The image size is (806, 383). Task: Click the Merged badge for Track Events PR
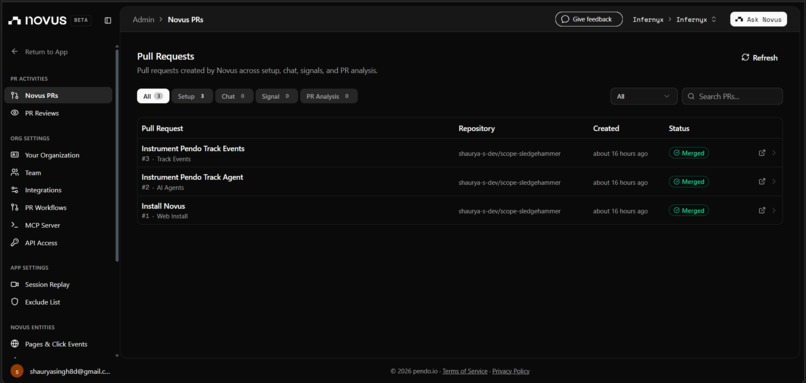pos(689,153)
